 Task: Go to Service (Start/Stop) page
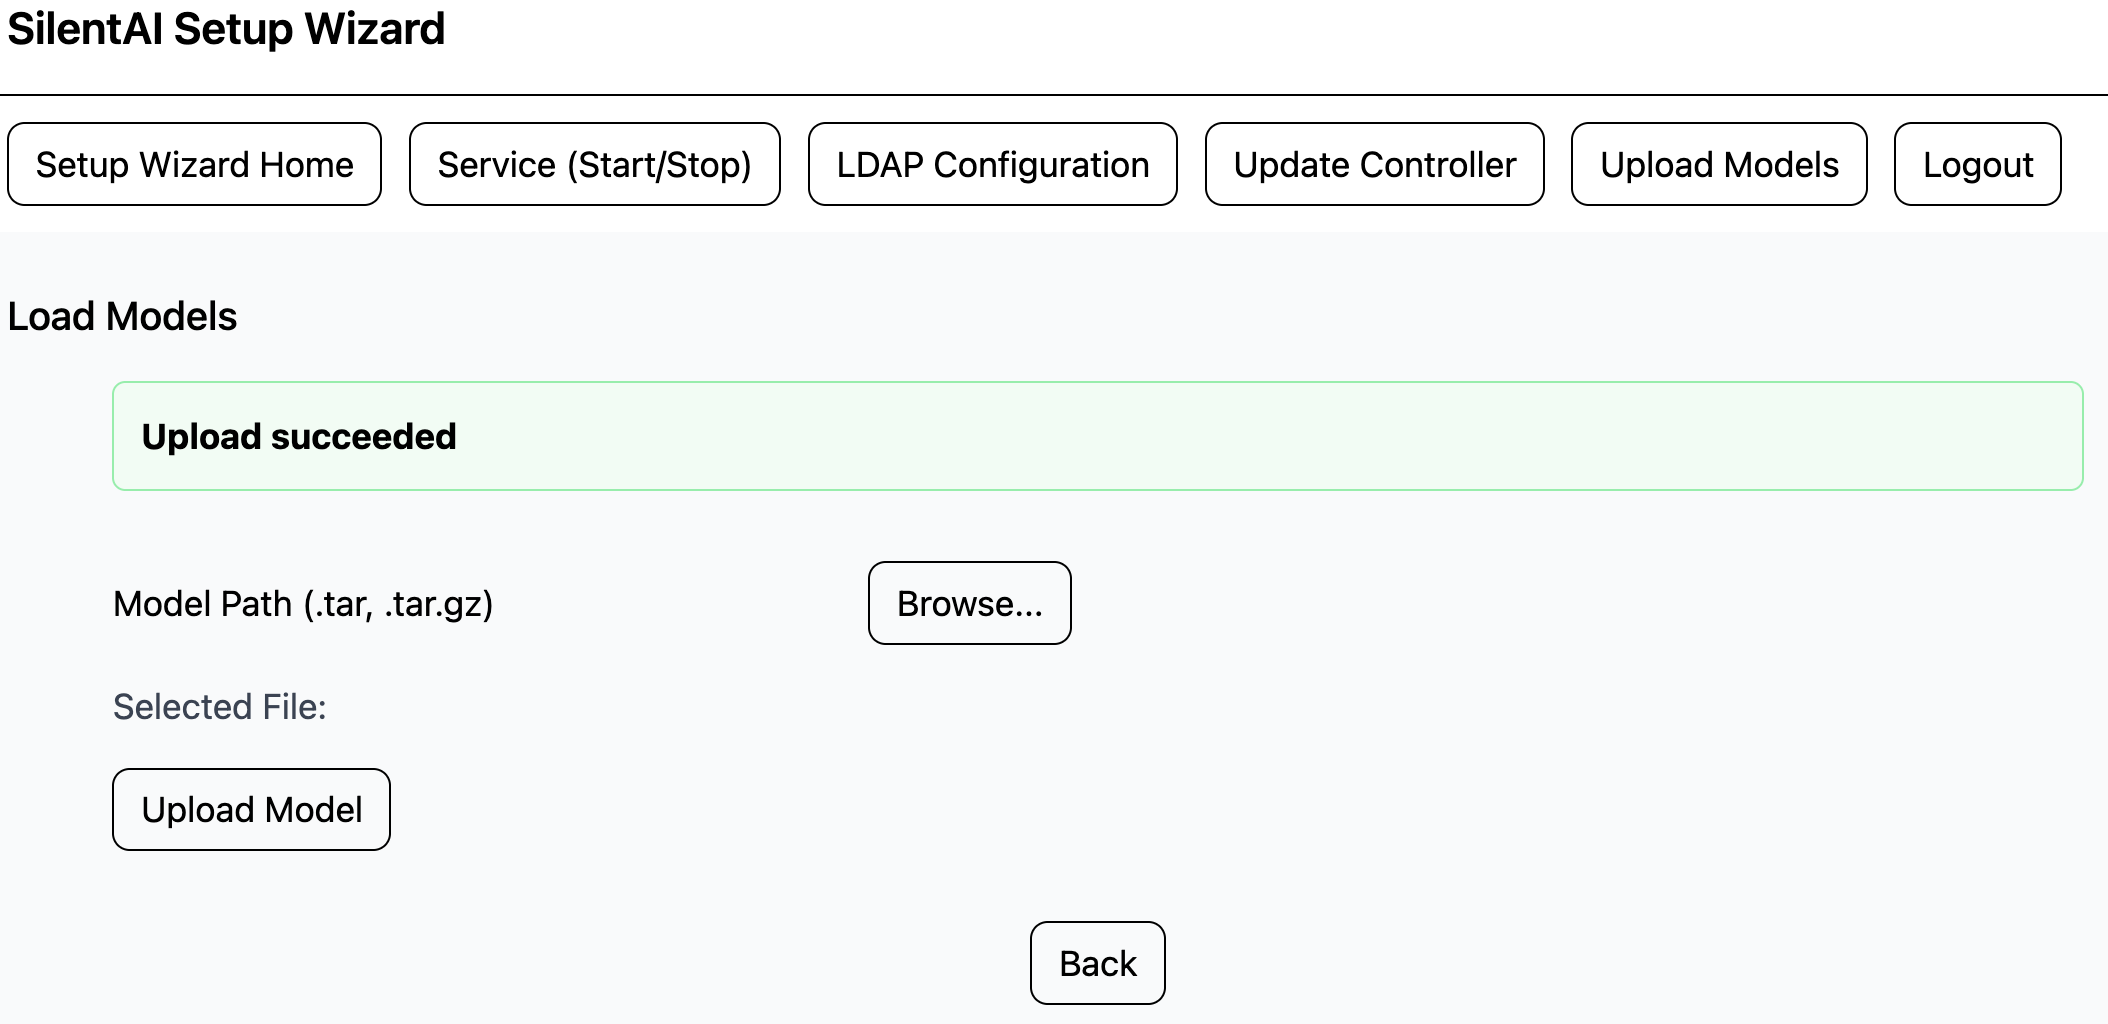[x=594, y=165]
